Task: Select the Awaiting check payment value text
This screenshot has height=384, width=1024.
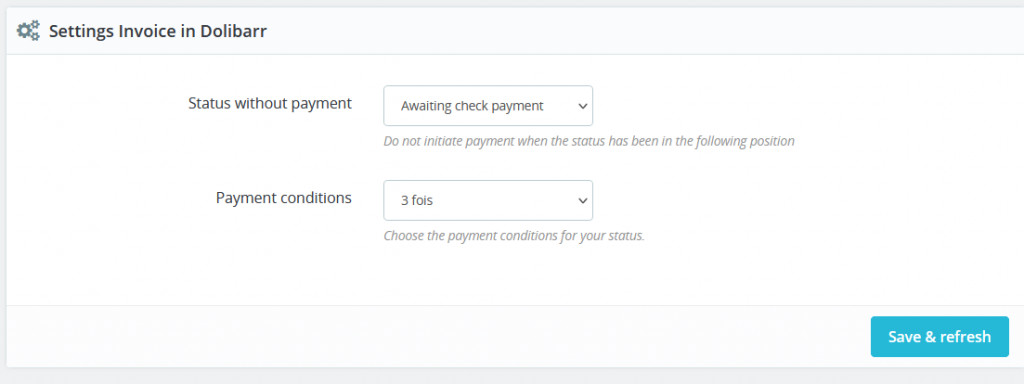Action: click(472, 106)
